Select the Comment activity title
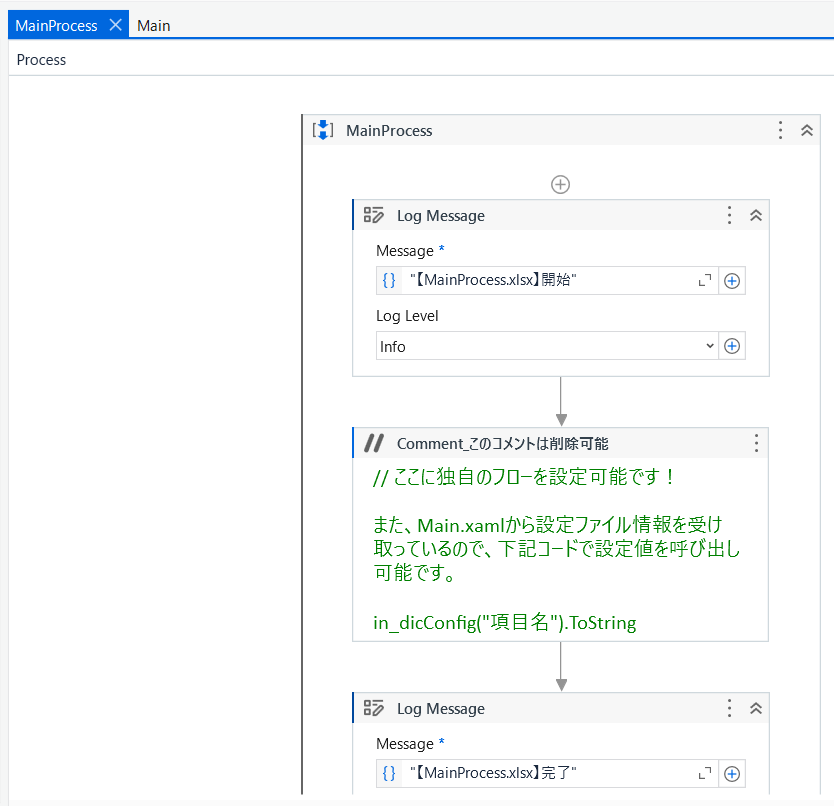The width and height of the screenshot is (834, 806). coord(502,443)
